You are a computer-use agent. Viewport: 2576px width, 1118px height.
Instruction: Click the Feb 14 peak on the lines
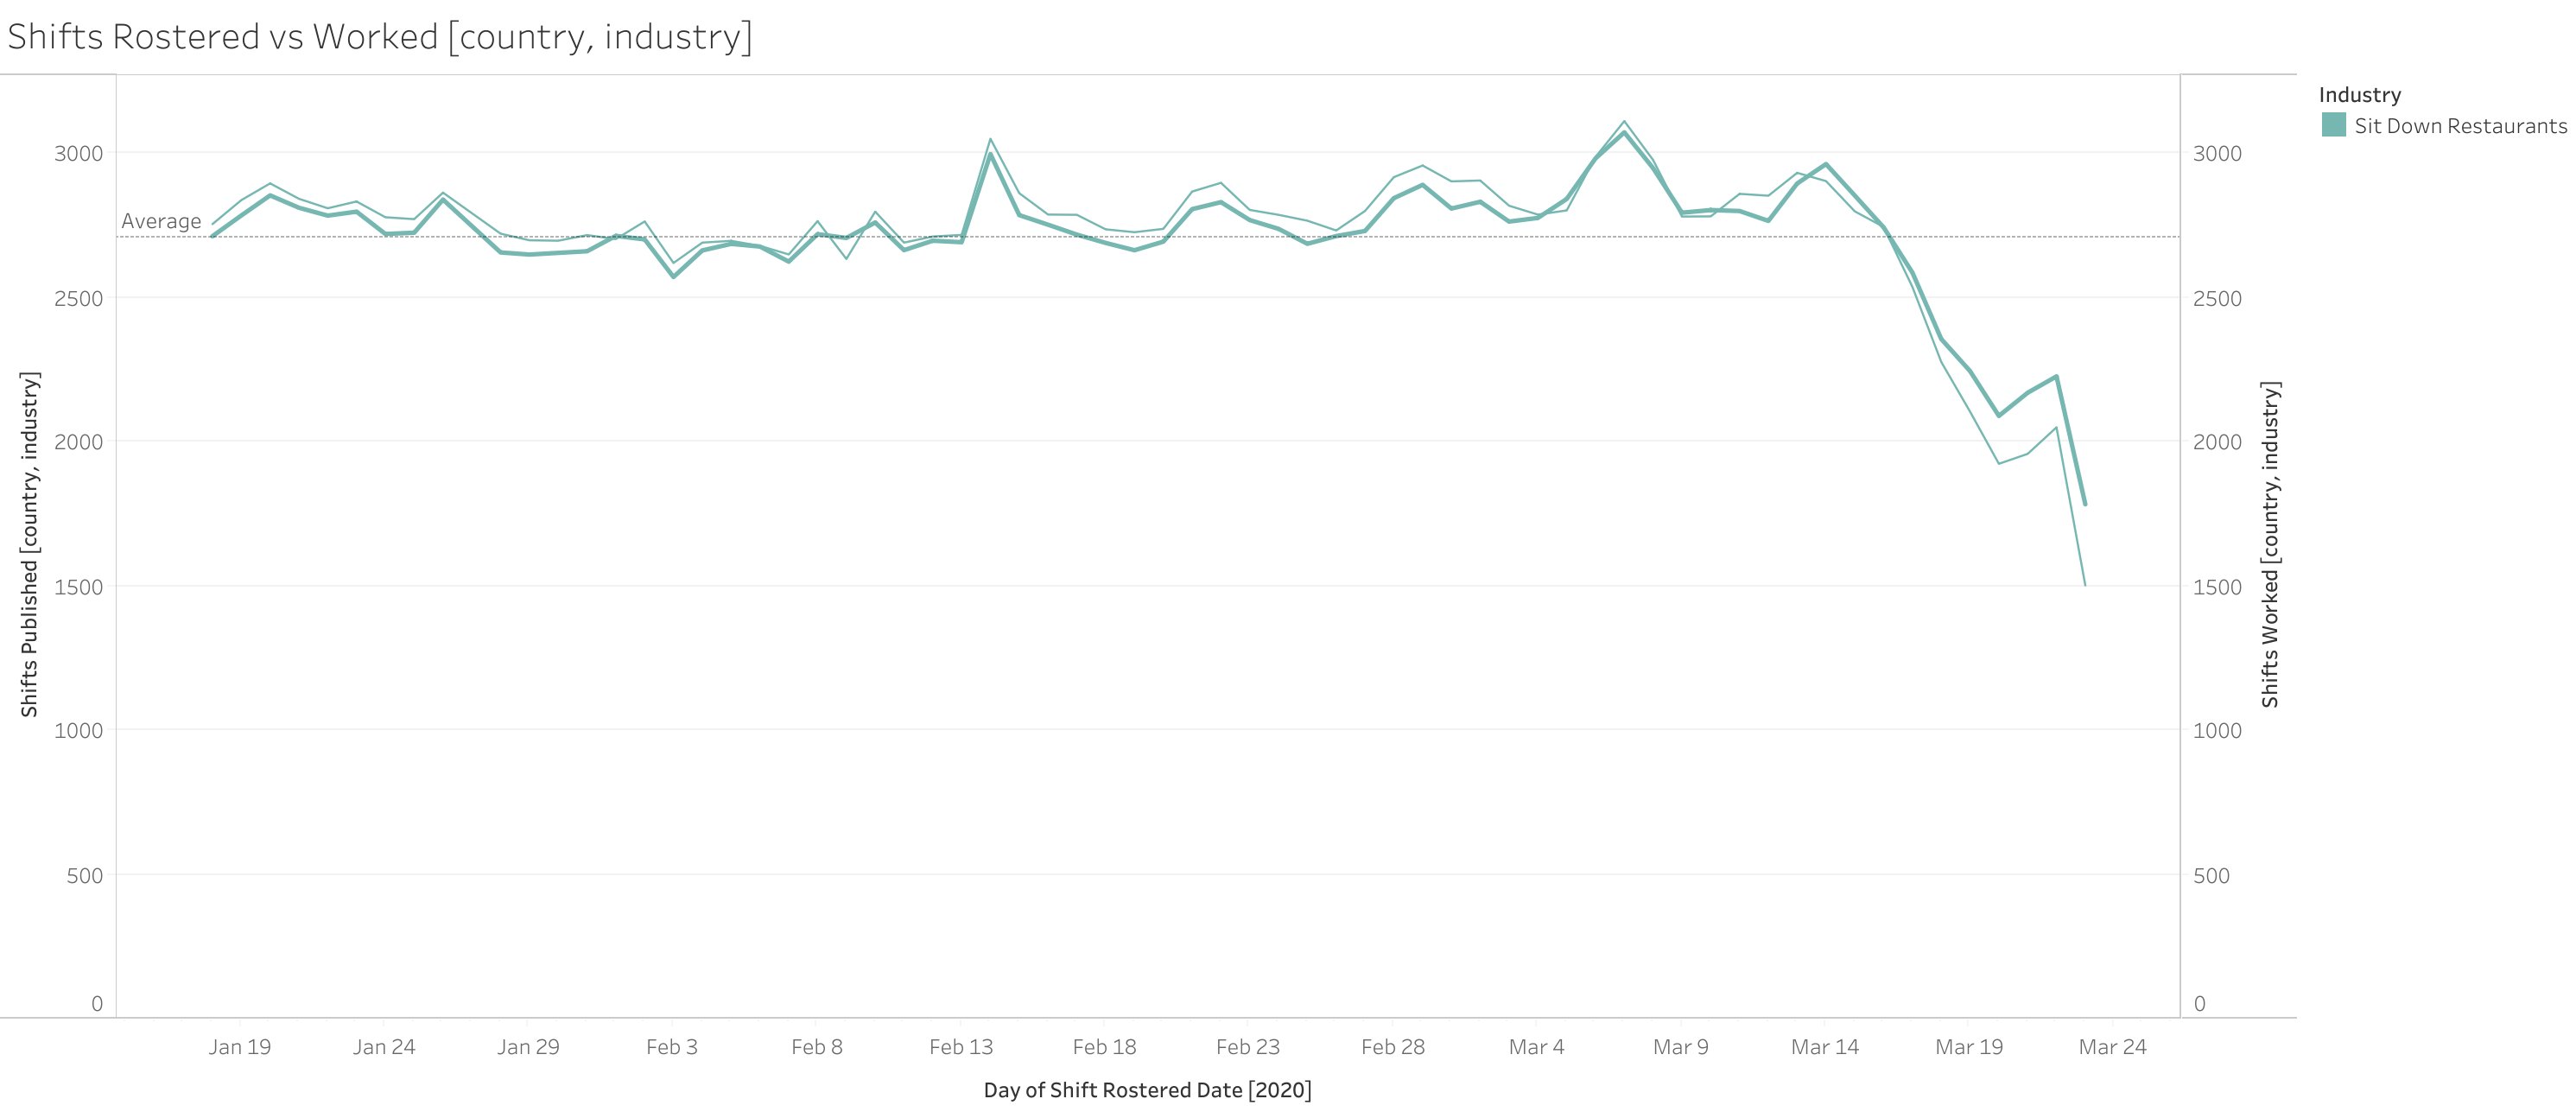(990, 150)
